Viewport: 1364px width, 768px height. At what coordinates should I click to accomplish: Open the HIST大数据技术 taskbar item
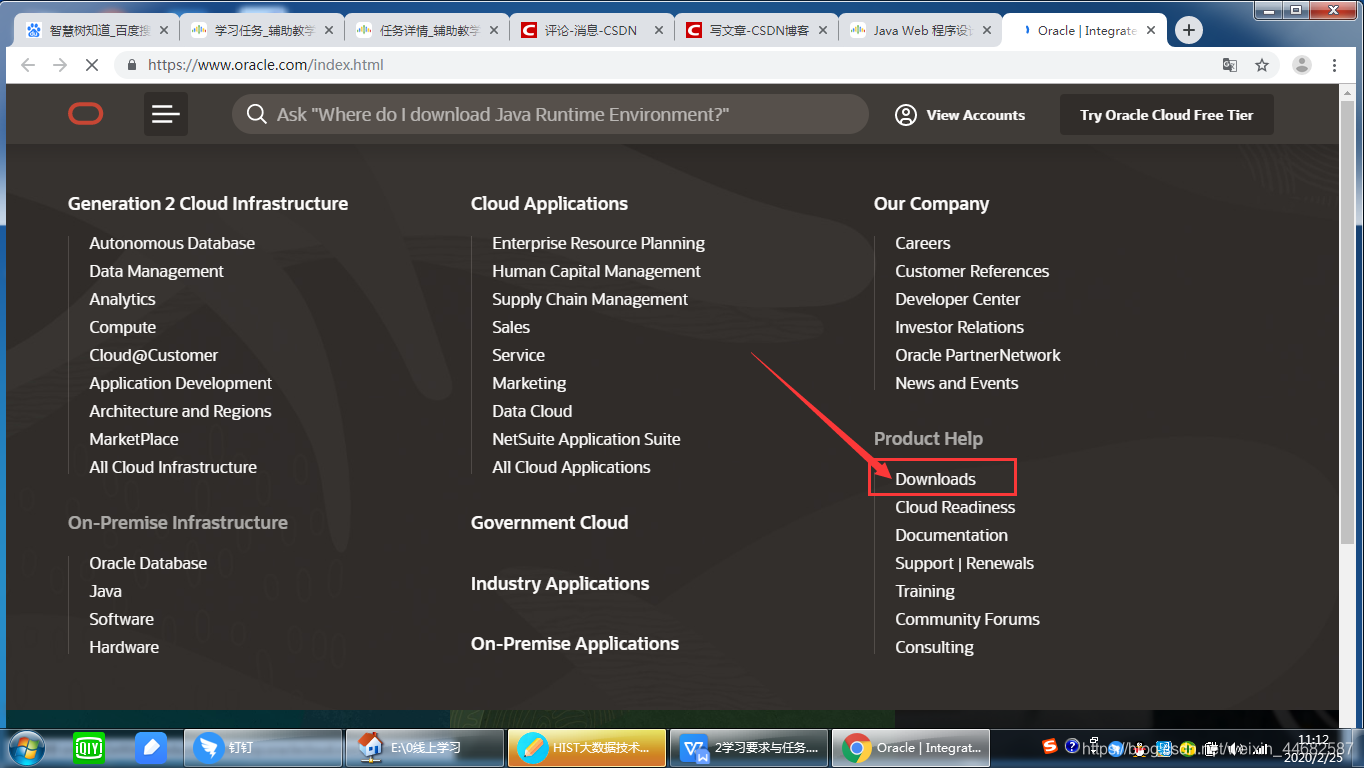[586, 747]
